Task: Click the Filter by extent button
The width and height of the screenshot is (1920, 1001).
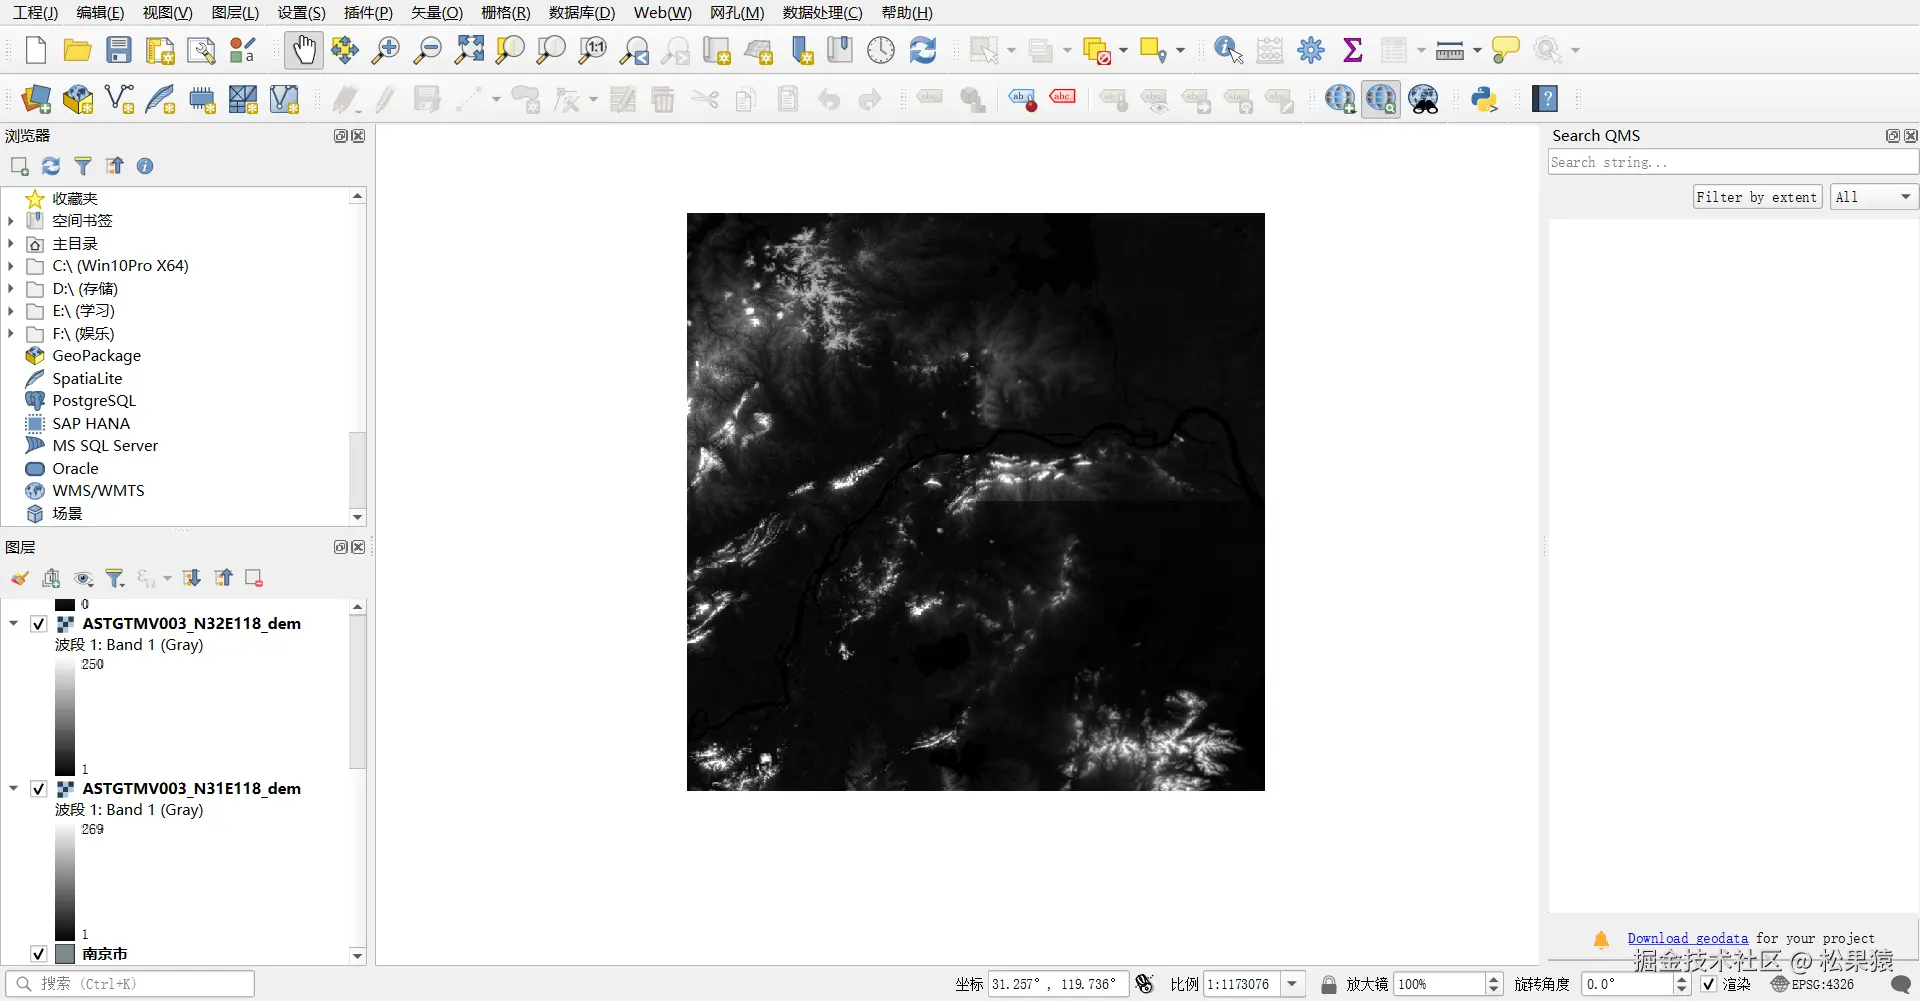Action: coord(1756,196)
